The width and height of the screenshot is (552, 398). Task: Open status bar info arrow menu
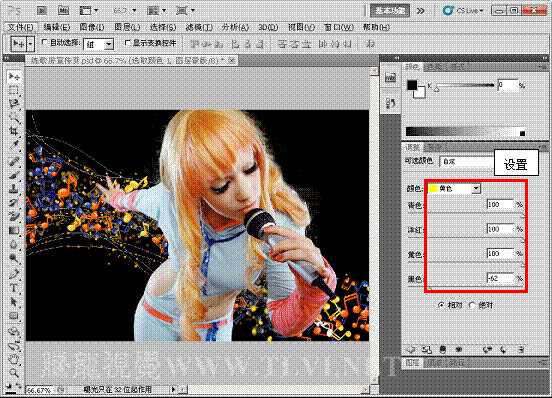pos(173,389)
